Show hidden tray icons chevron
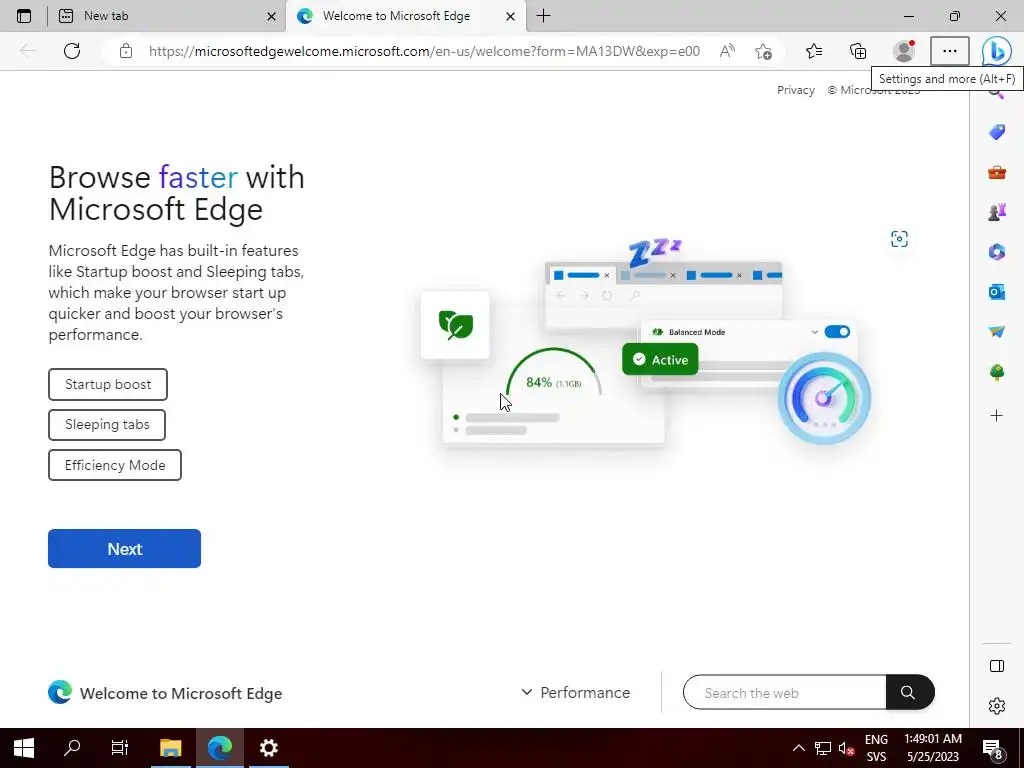Image resolution: width=1024 pixels, height=768 pixels. 799,748
